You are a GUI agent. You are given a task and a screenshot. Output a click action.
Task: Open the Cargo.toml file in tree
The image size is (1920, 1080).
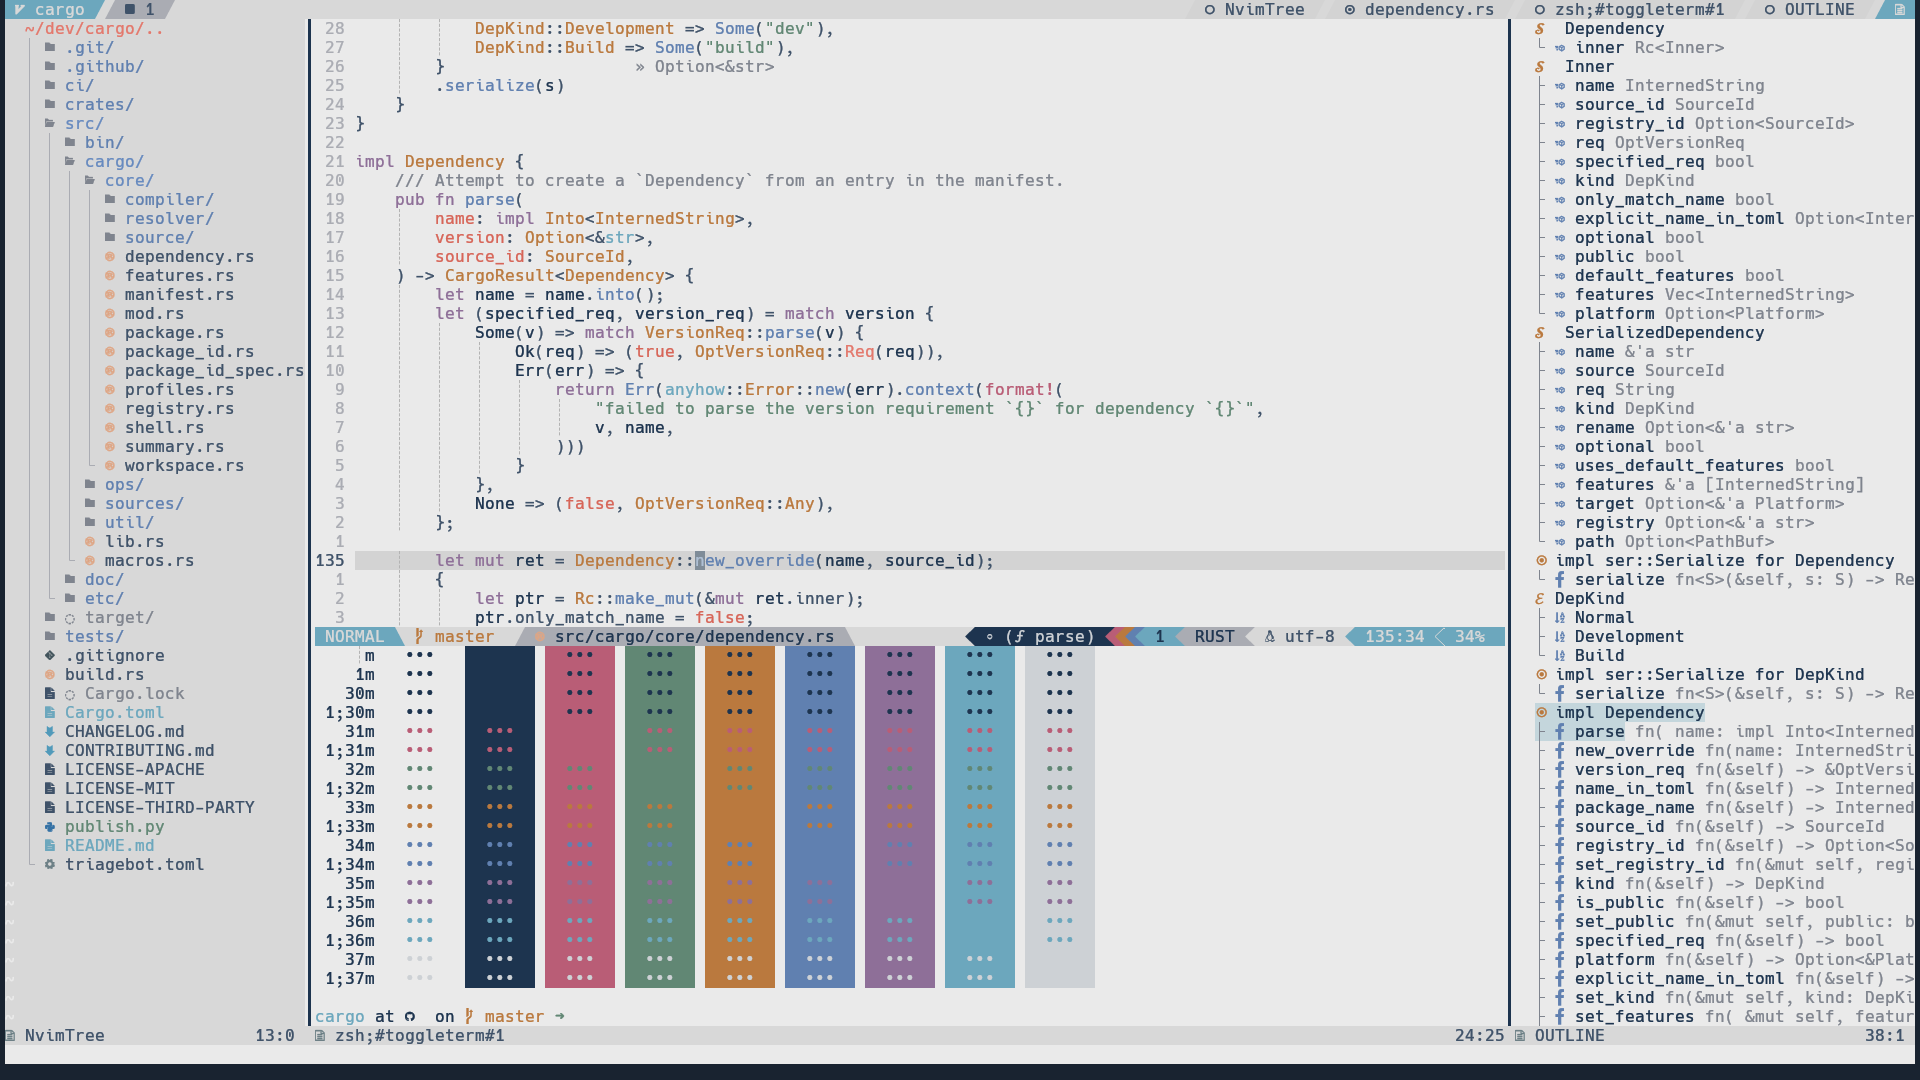[x=113, y=712]
